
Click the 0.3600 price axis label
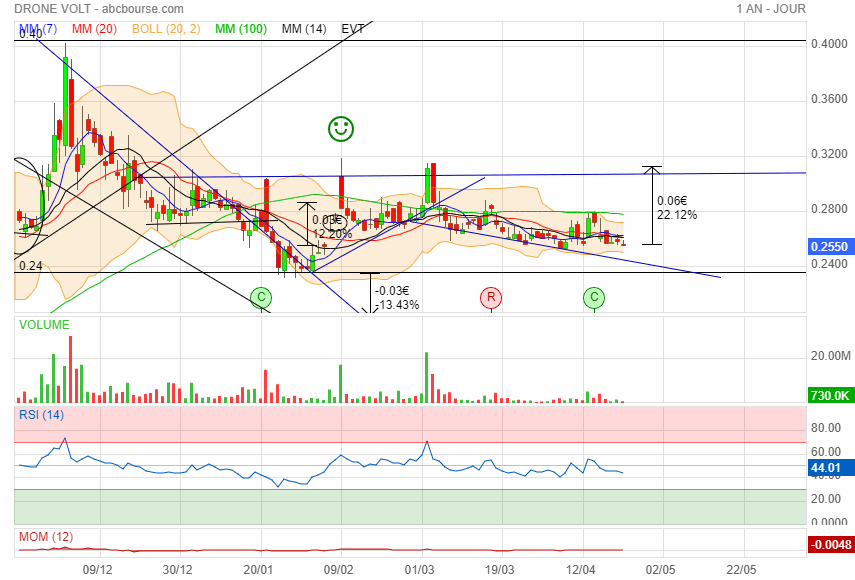tap(829, 99)
